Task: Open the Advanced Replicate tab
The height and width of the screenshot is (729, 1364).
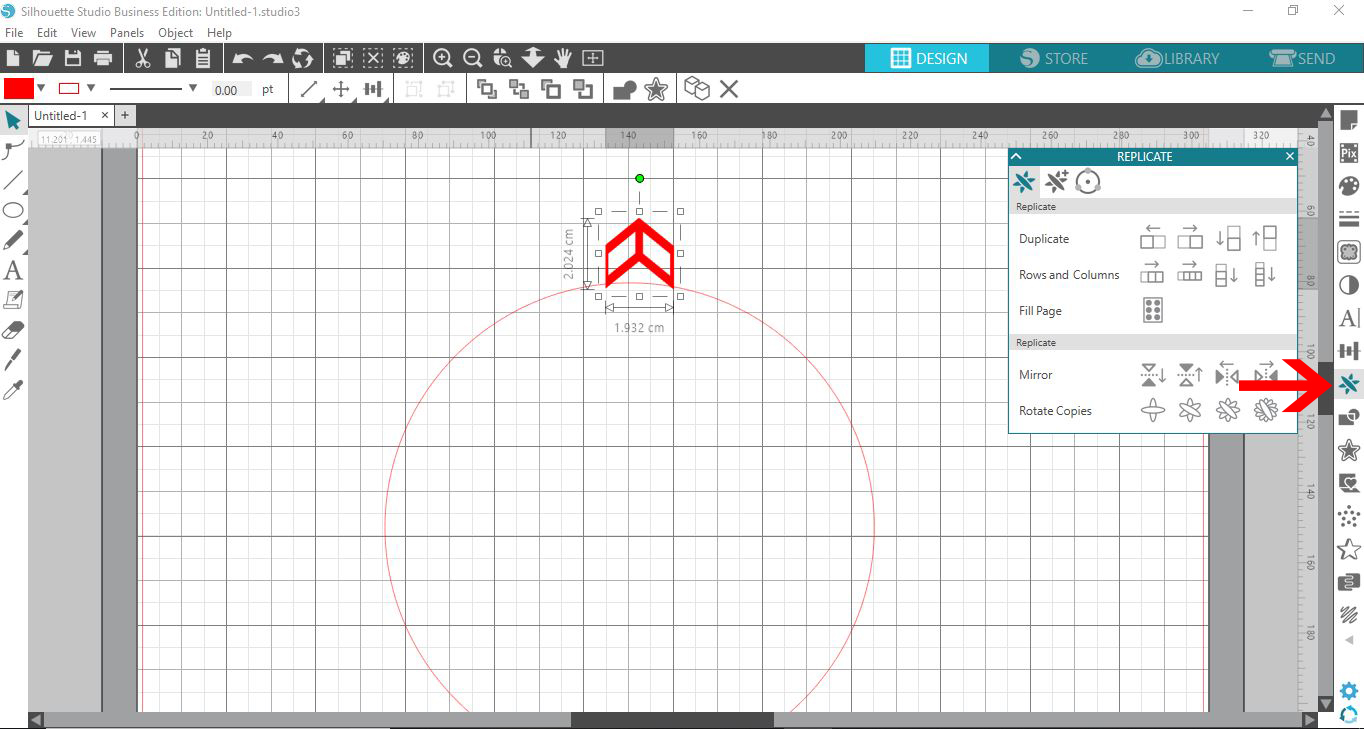Action: pyautogui.click(x=1056, y=182)
